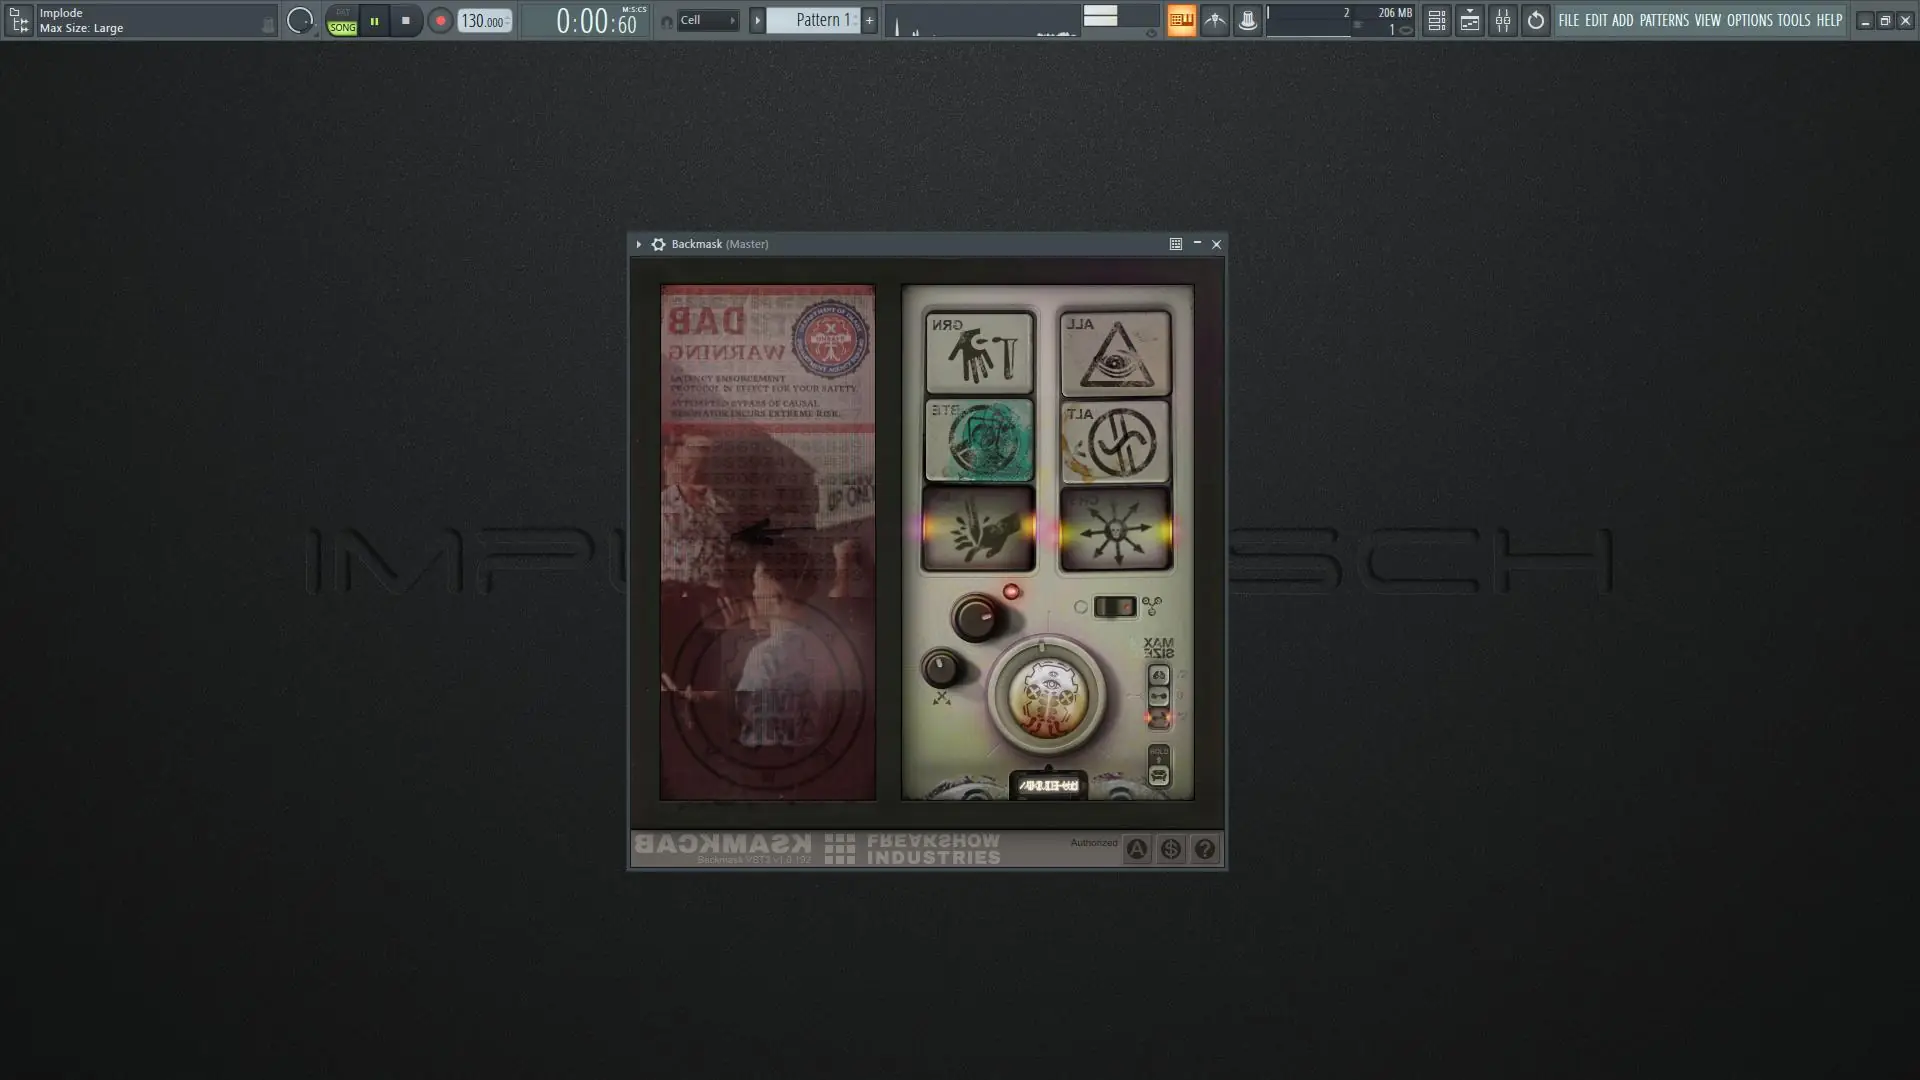Click the red record button
1920x1080 pixels.
(x=440, y=21)
